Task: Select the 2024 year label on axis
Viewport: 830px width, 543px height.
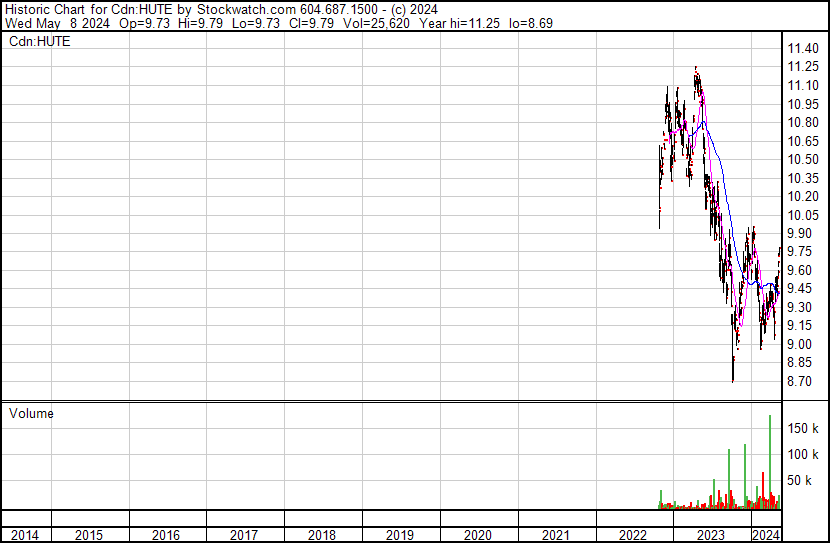Action: click(766, 535)
